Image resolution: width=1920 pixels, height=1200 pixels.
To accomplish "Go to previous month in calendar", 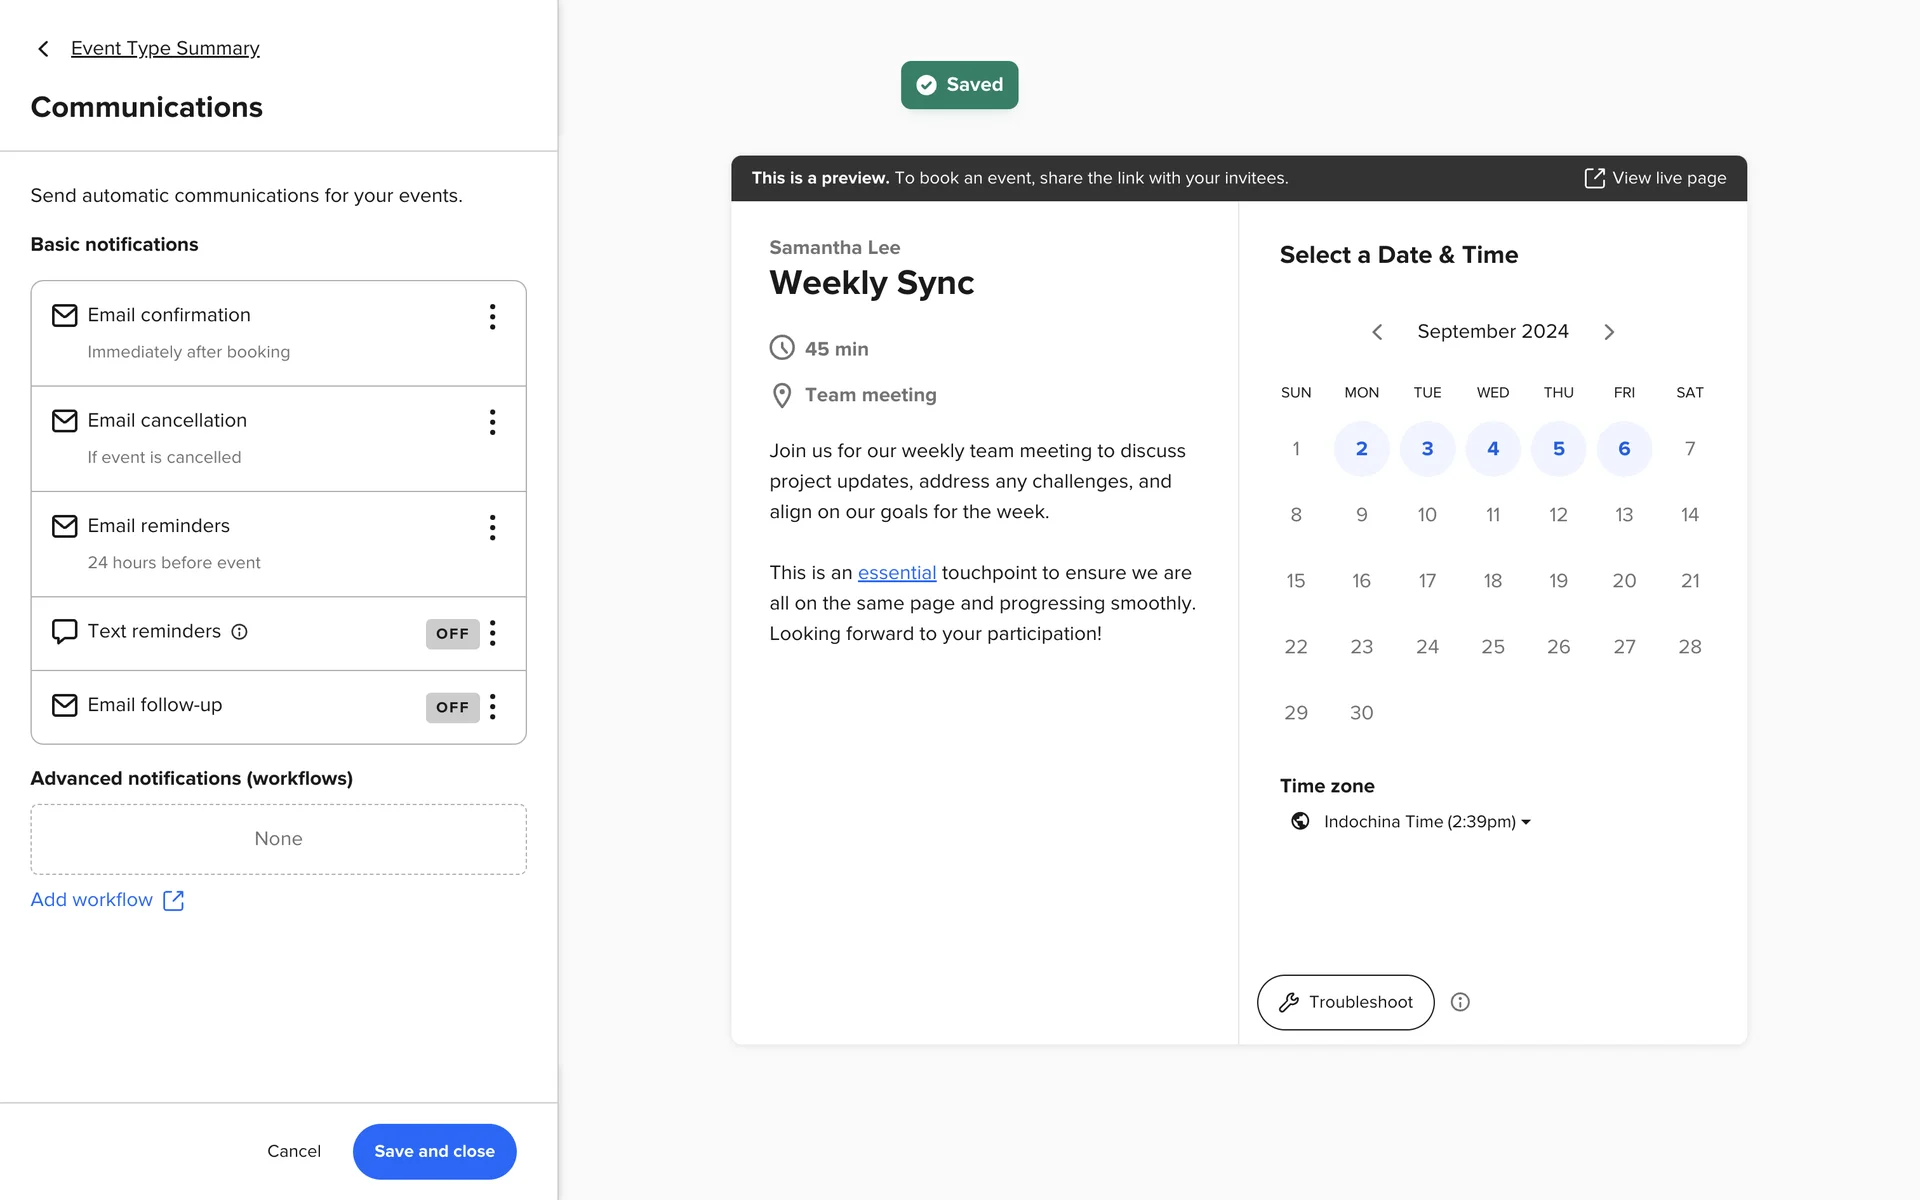I will coord(1377,332).
